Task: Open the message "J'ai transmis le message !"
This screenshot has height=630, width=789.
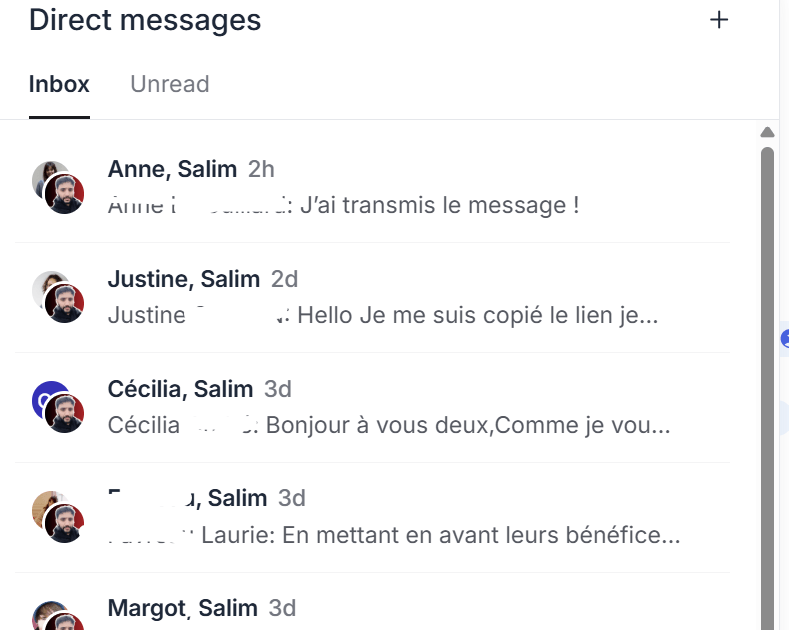Action: [439, 205]
